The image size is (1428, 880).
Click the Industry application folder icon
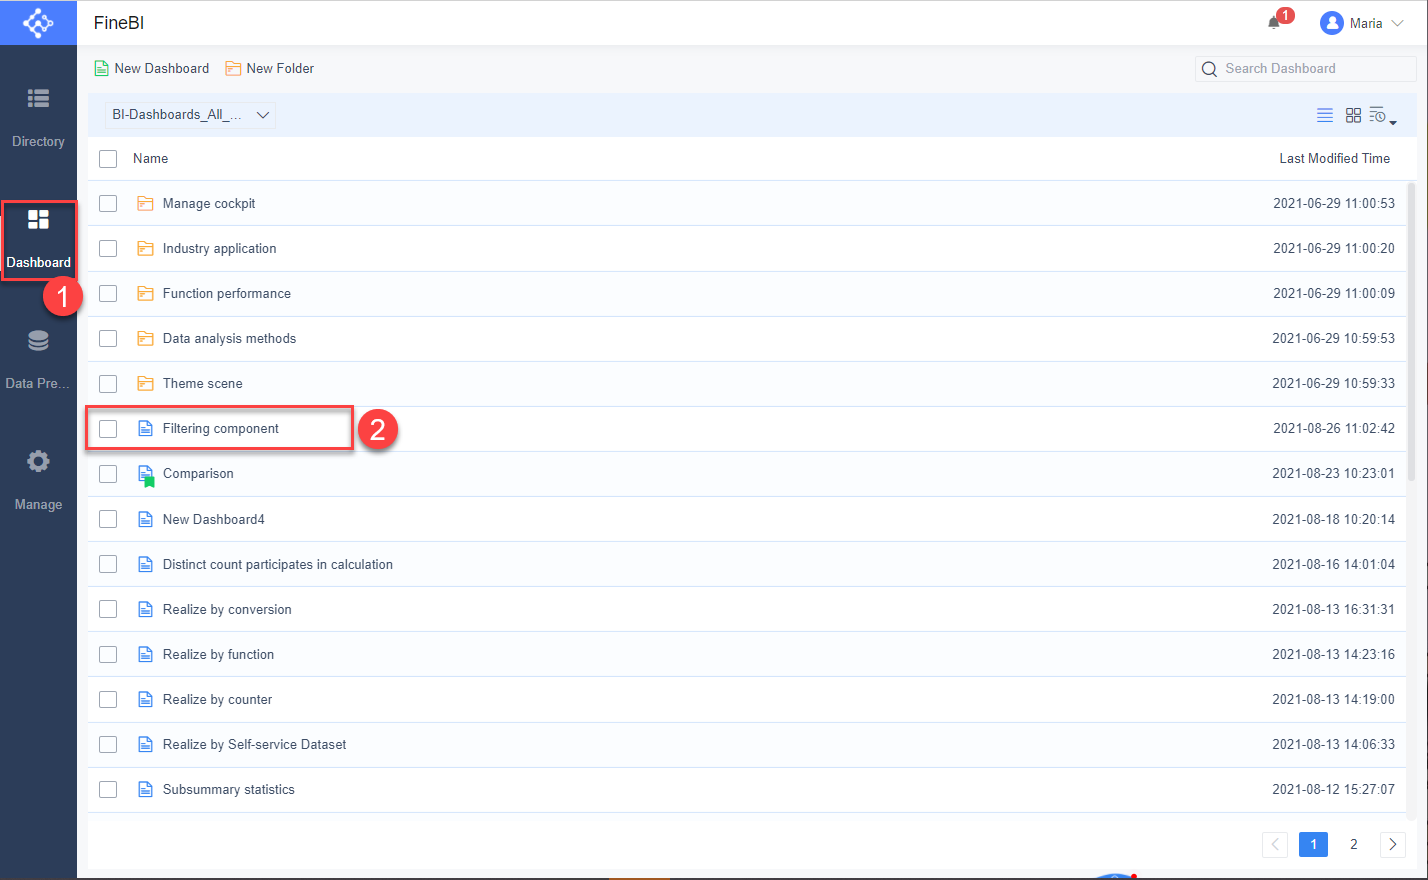pos(145,248)
